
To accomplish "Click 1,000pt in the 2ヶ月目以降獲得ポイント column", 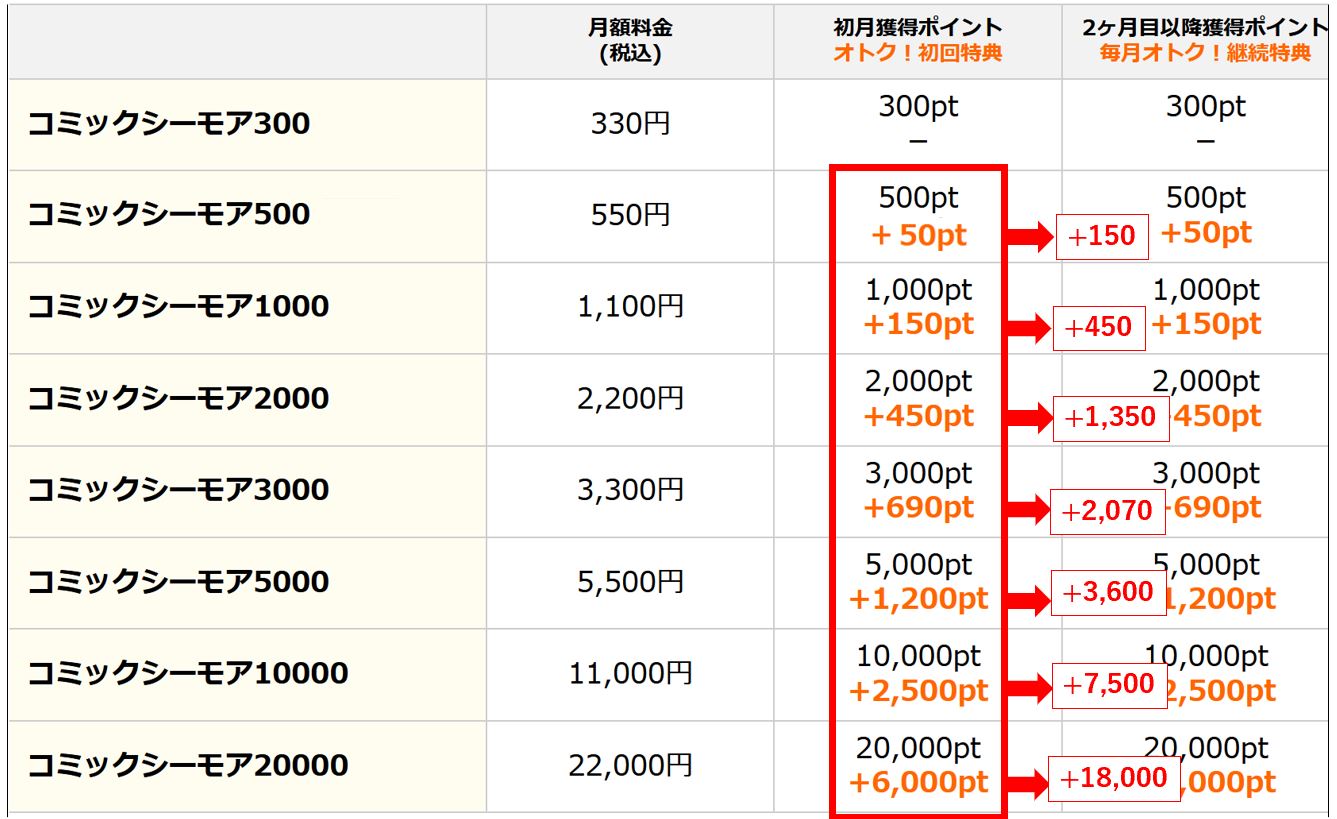I will pyautogui.click(x=1206, y=291).
